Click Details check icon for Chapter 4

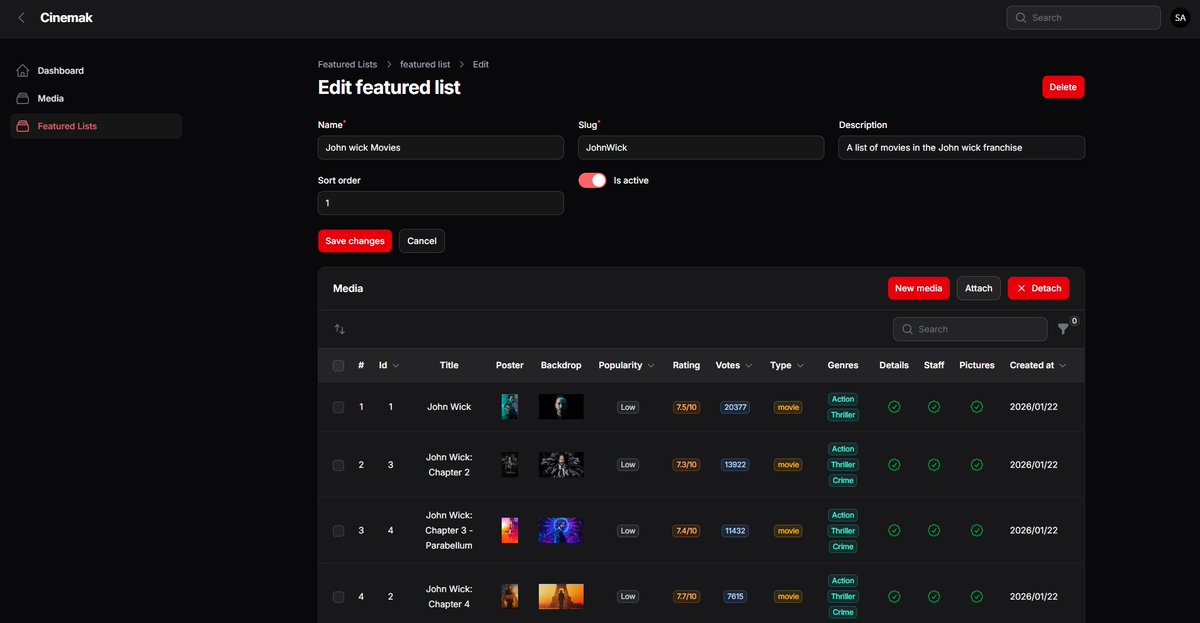pos(894,597)
